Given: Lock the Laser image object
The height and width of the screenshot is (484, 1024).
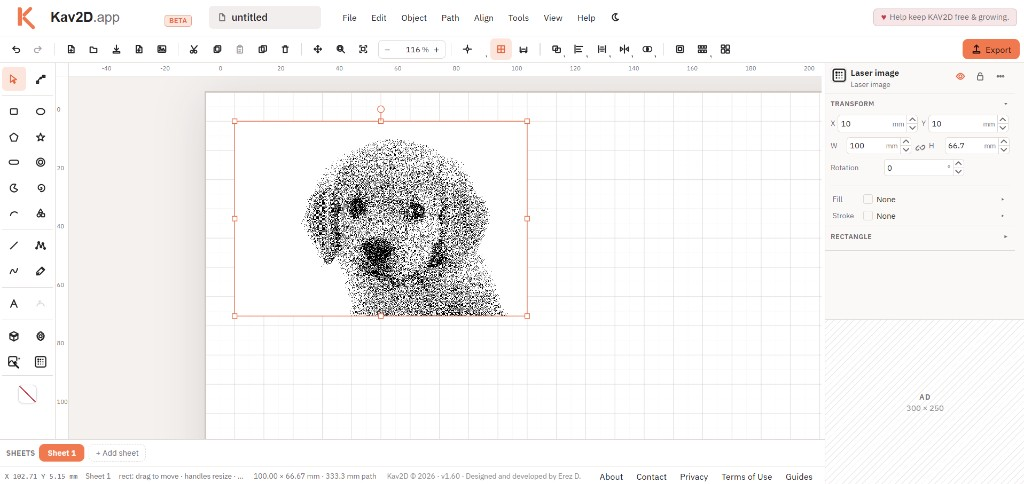Looking at the screenshot, I should pyautogui.click(x=980, y=76).
